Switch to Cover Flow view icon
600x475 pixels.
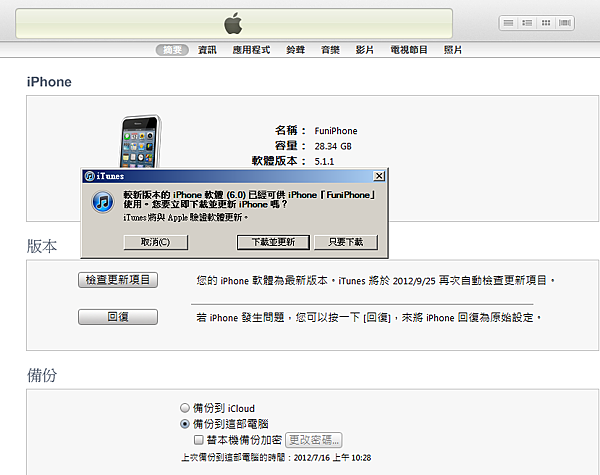564,23
